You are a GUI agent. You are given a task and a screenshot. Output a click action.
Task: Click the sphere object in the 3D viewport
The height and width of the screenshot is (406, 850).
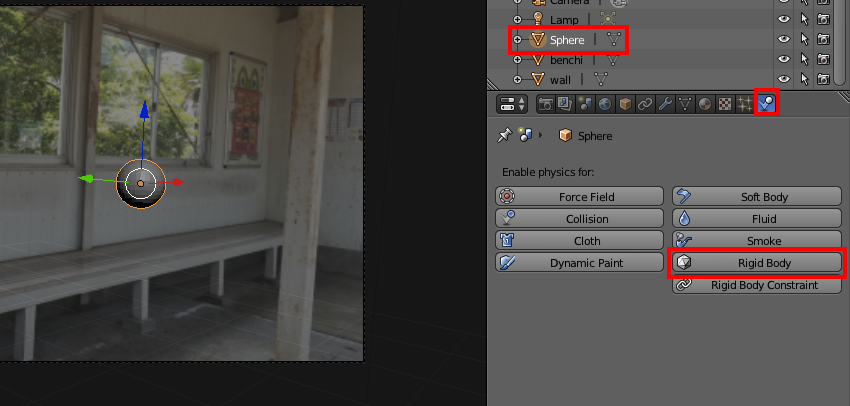click(x=141, y=184)
